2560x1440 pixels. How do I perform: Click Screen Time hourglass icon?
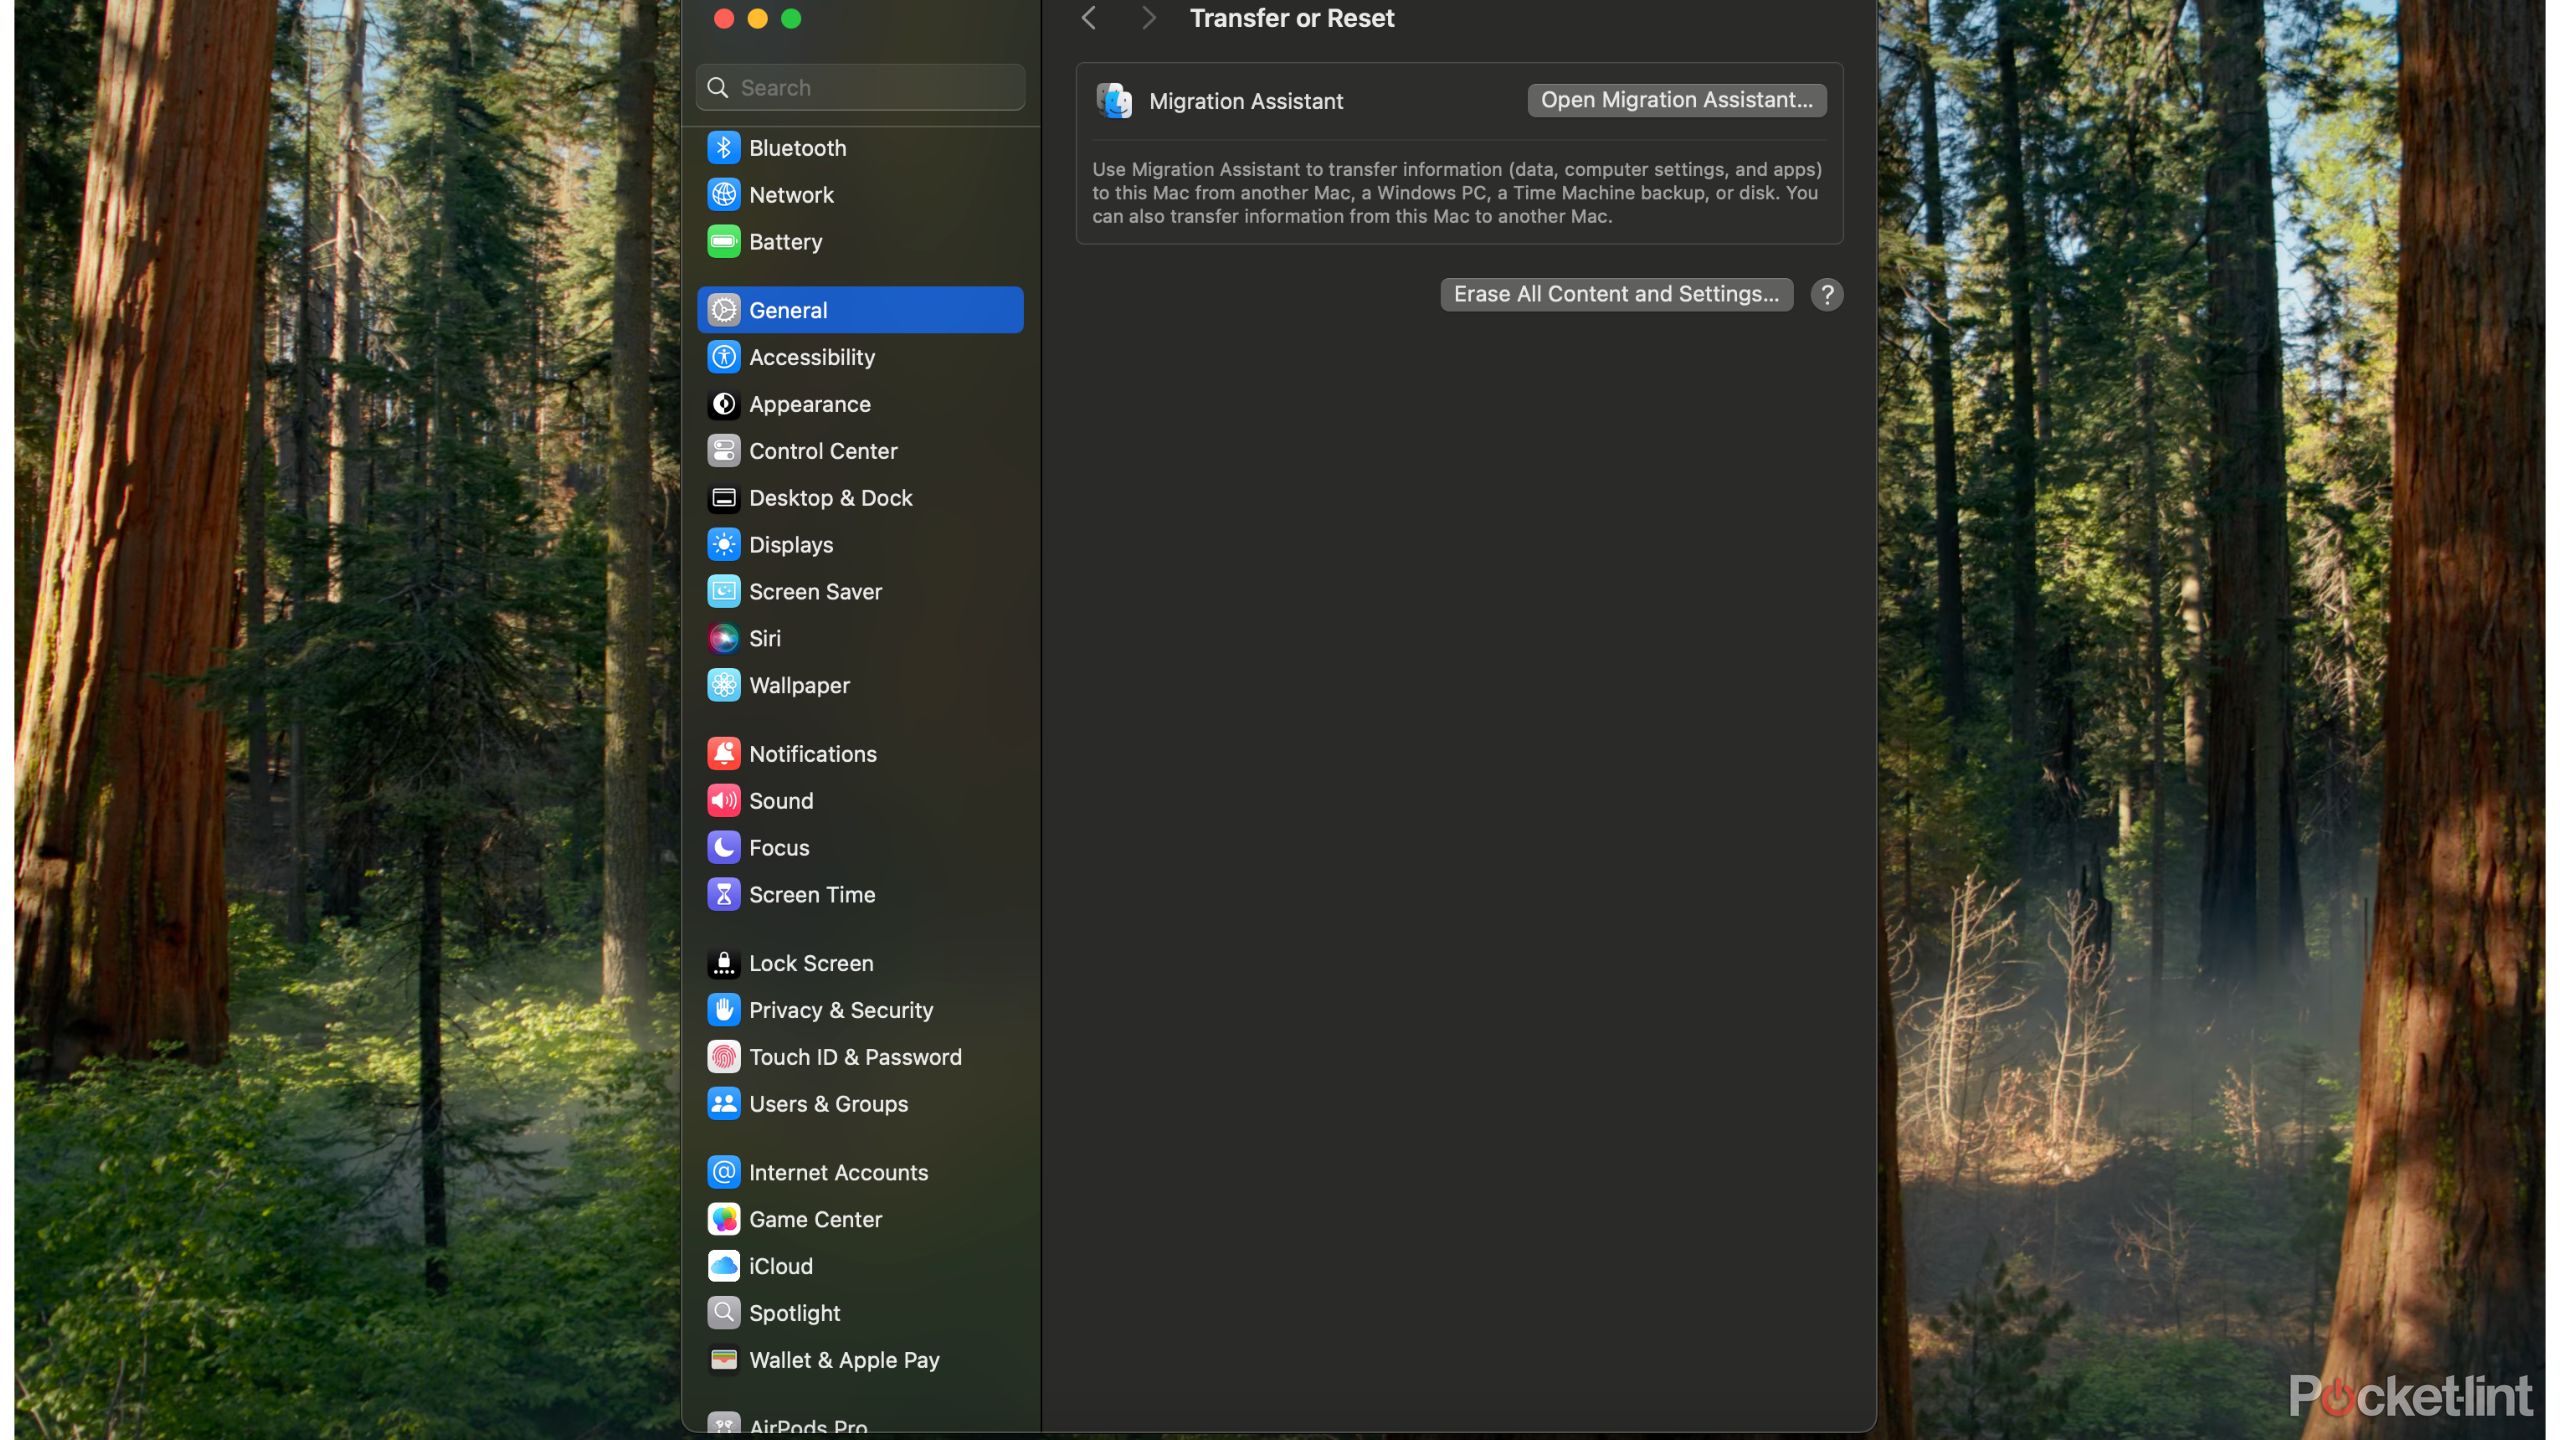coord(724,895)
